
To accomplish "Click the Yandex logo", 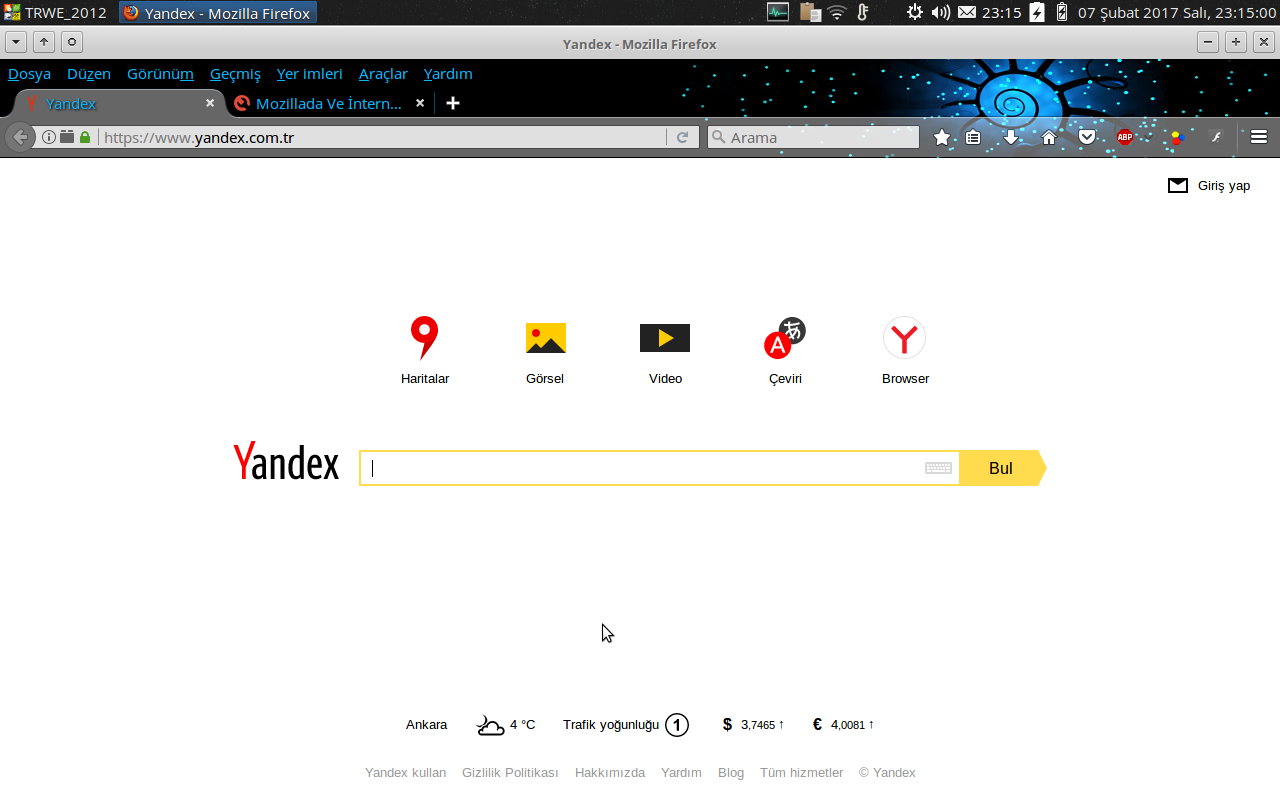I will [286, 462].
